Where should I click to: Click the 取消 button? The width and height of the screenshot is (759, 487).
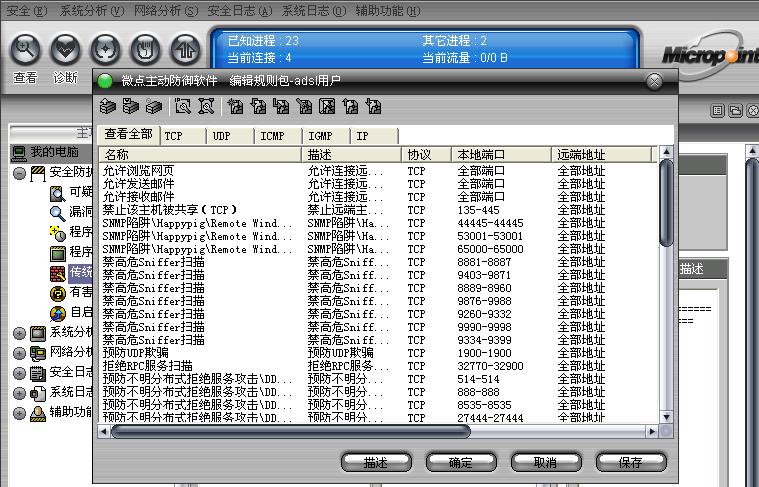click(x=546, y=462)
